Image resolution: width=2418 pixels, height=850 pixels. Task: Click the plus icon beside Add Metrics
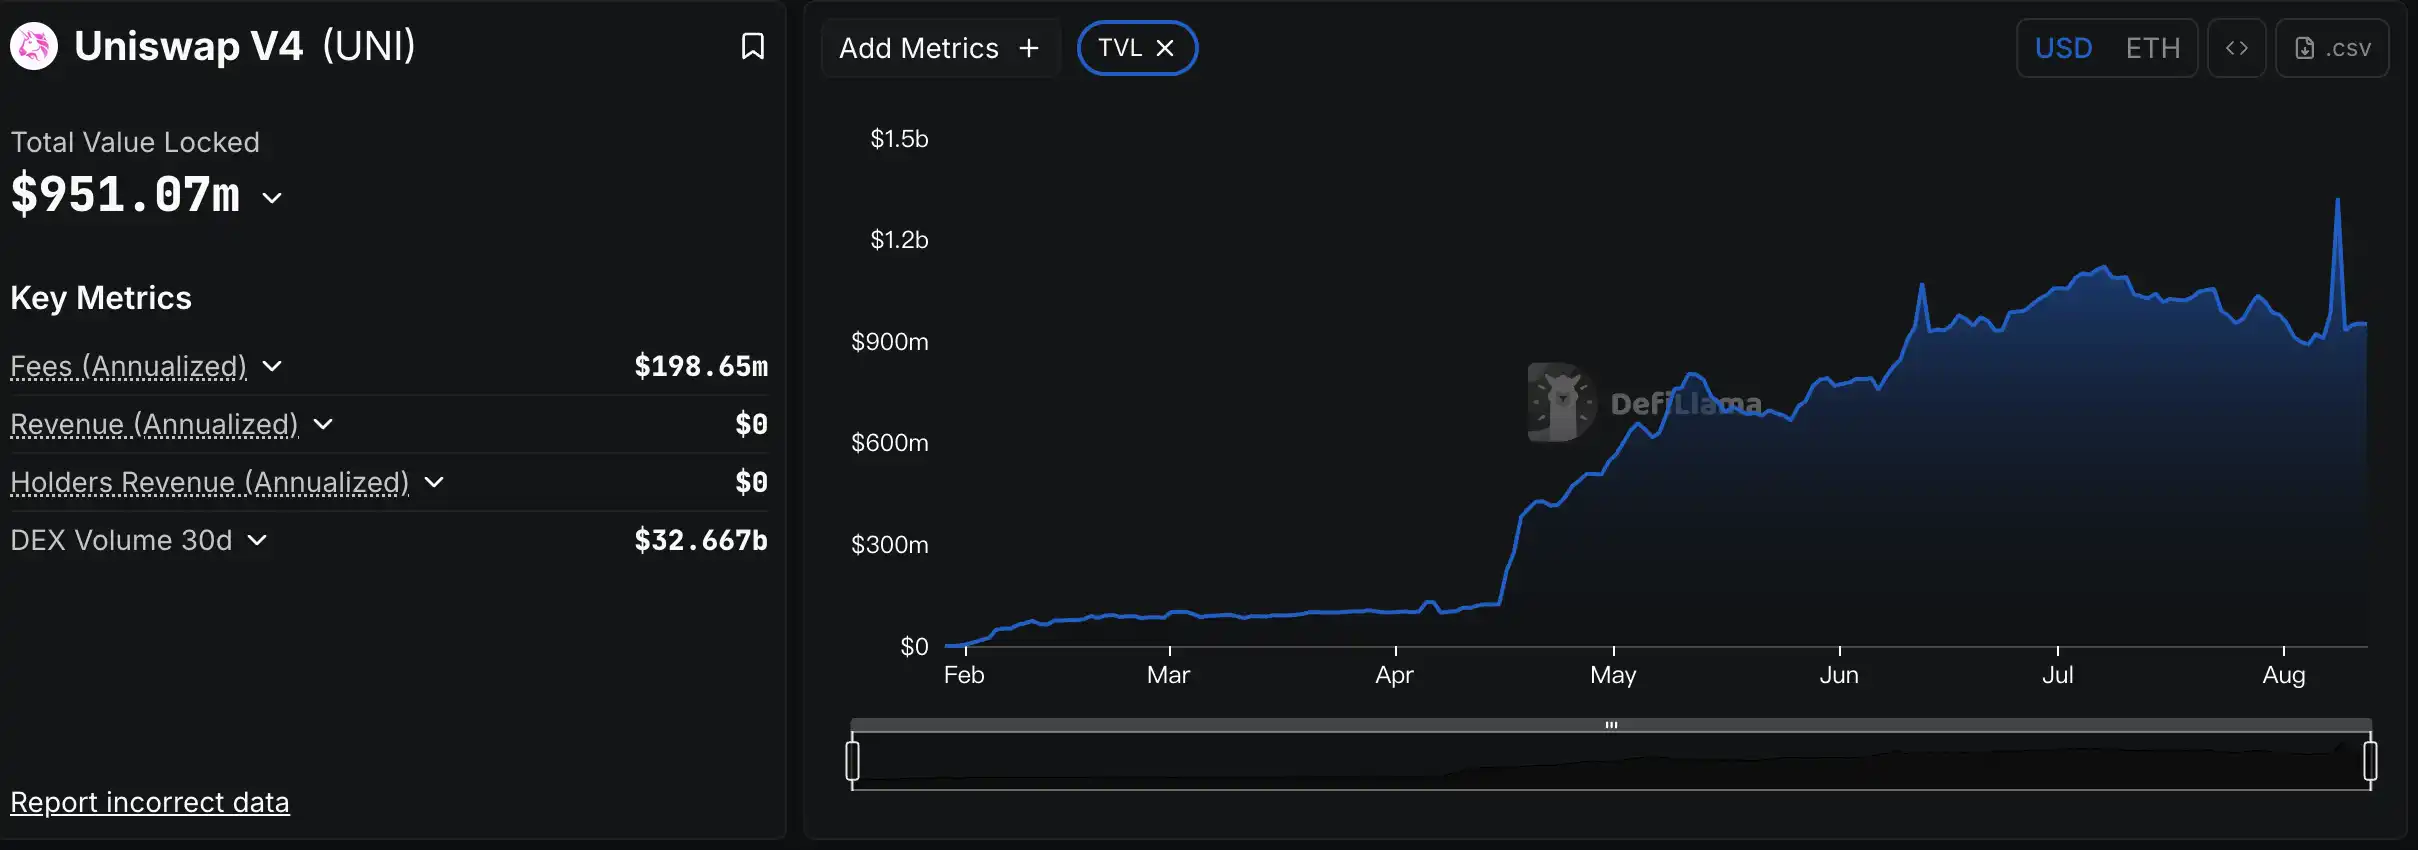click(1029, 48)
